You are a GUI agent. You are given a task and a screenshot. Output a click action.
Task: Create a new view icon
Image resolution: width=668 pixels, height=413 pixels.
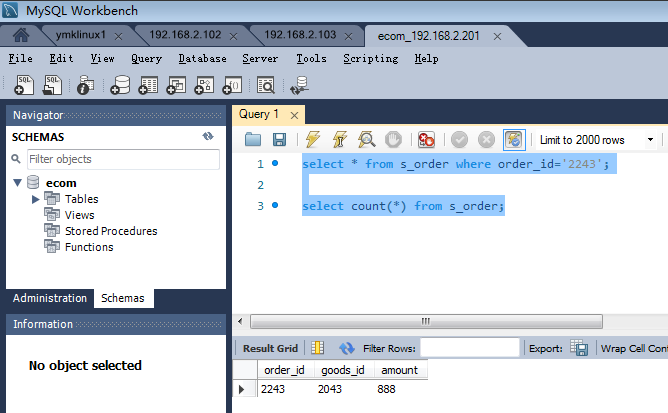click(176, 84)
